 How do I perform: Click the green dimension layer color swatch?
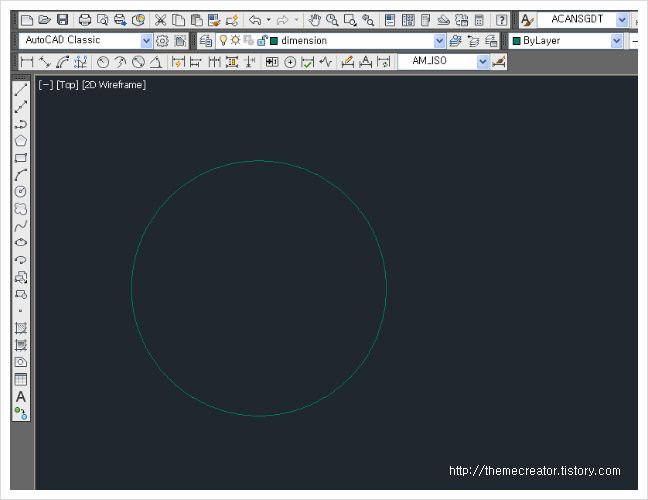[x=274, y=40]
